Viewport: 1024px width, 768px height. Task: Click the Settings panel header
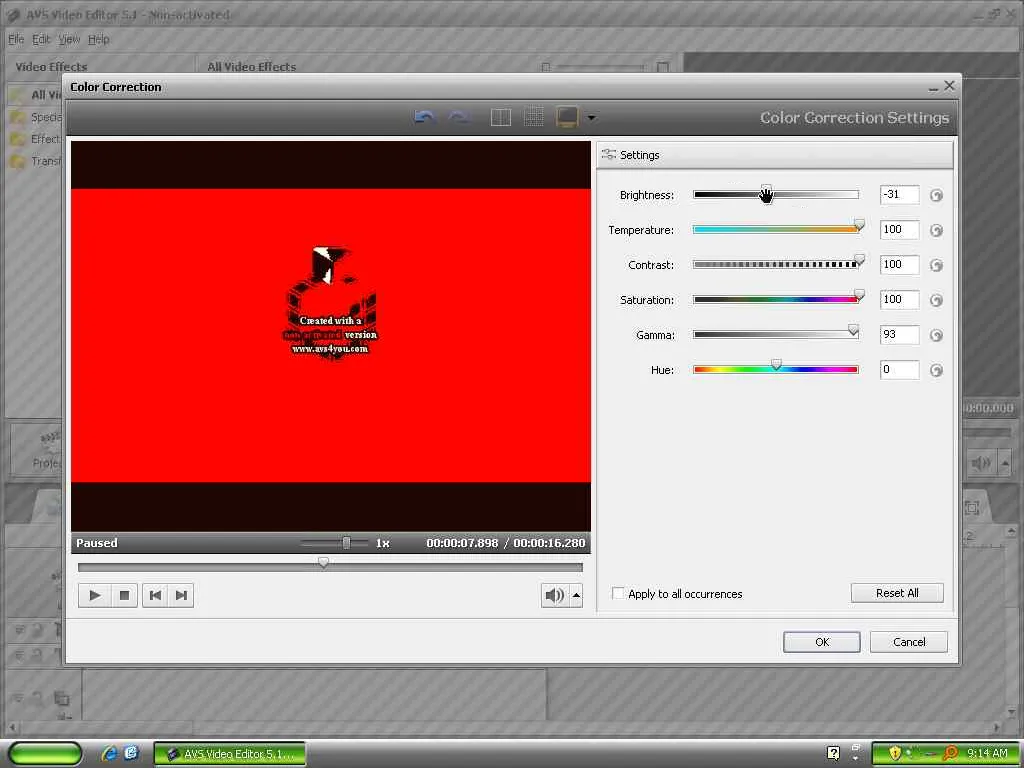coord(775,155)
